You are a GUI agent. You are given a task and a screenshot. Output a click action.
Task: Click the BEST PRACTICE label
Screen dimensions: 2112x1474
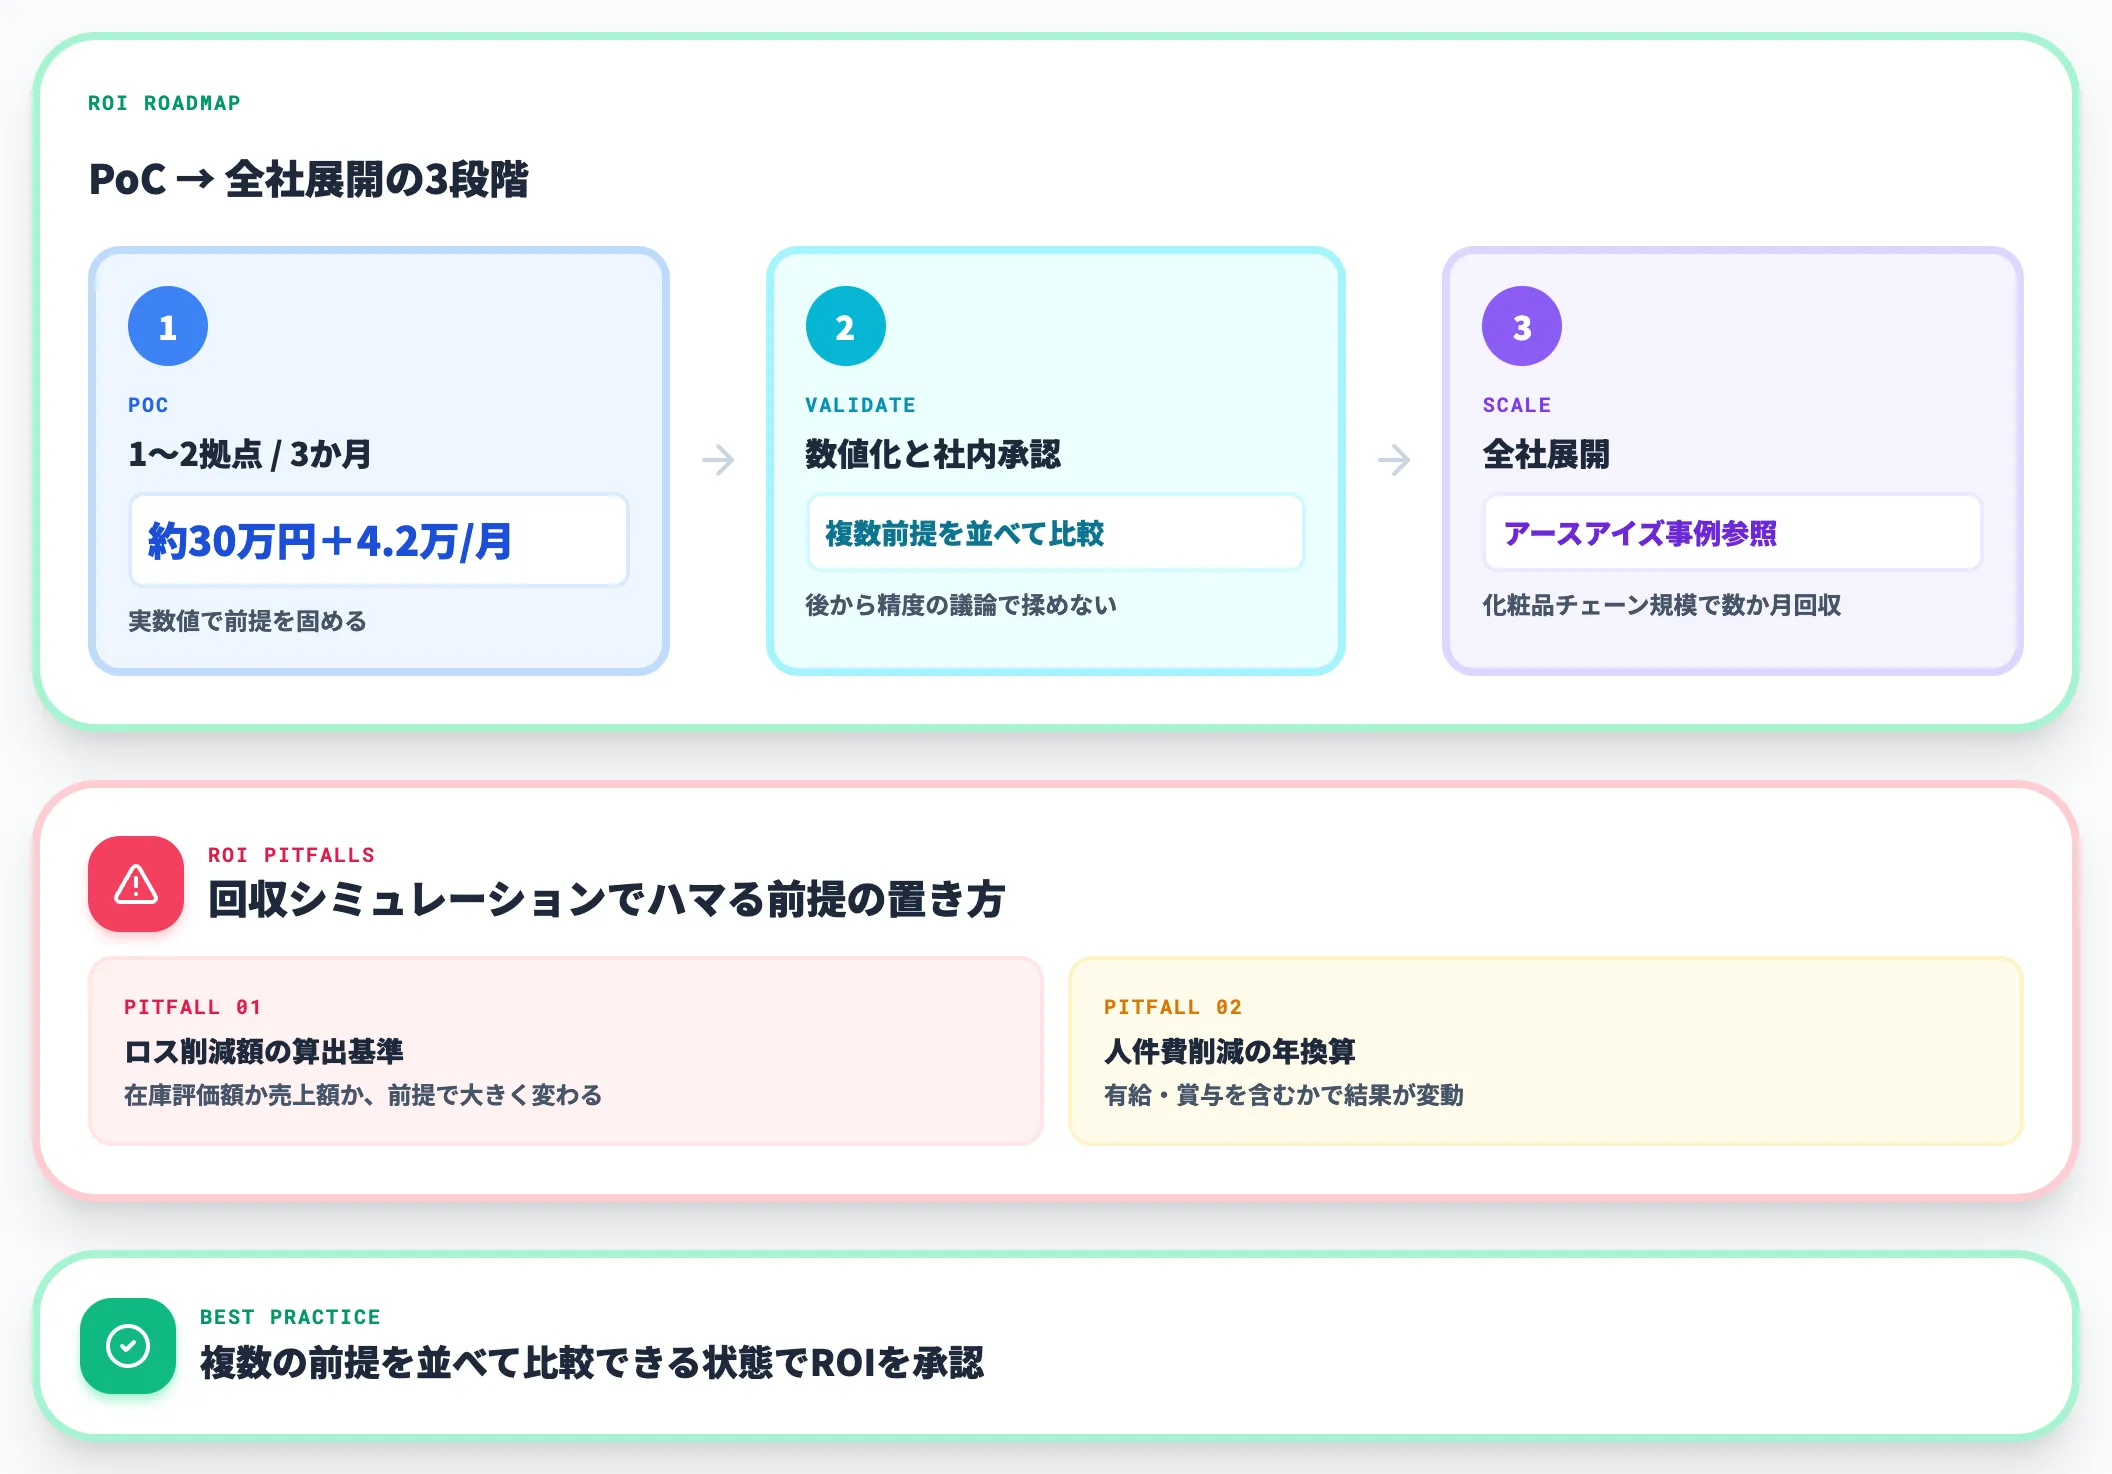(290, 1317)
